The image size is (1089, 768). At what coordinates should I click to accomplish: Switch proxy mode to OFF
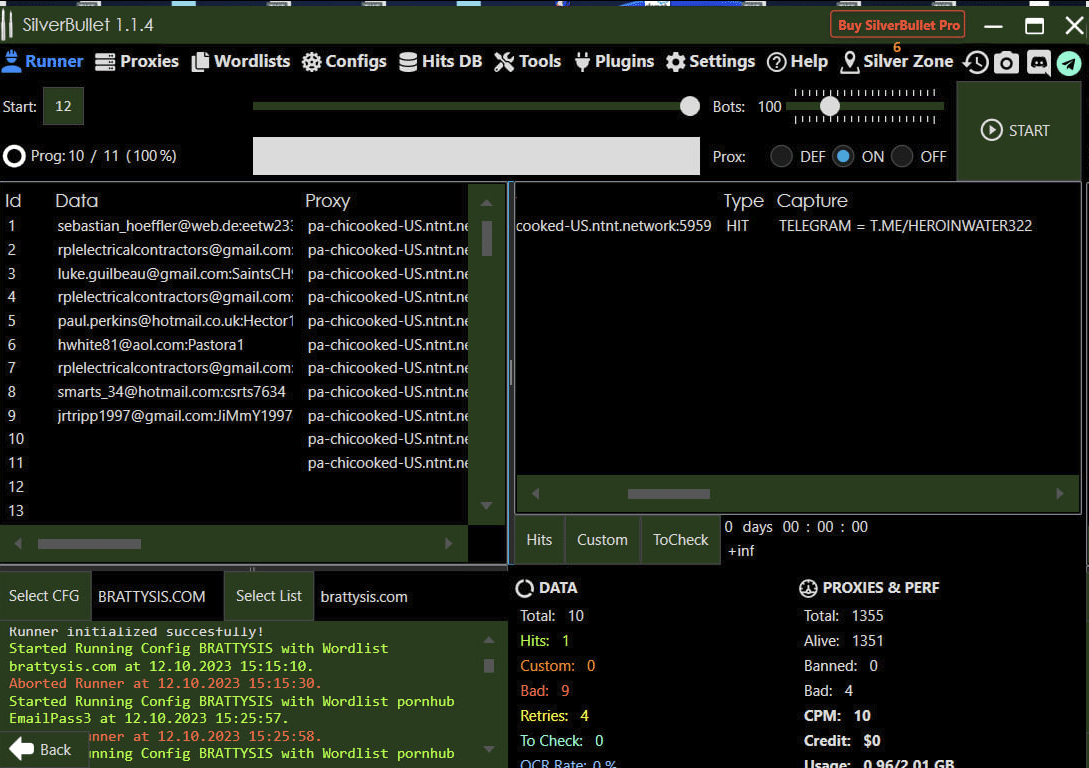coord(902,156)
